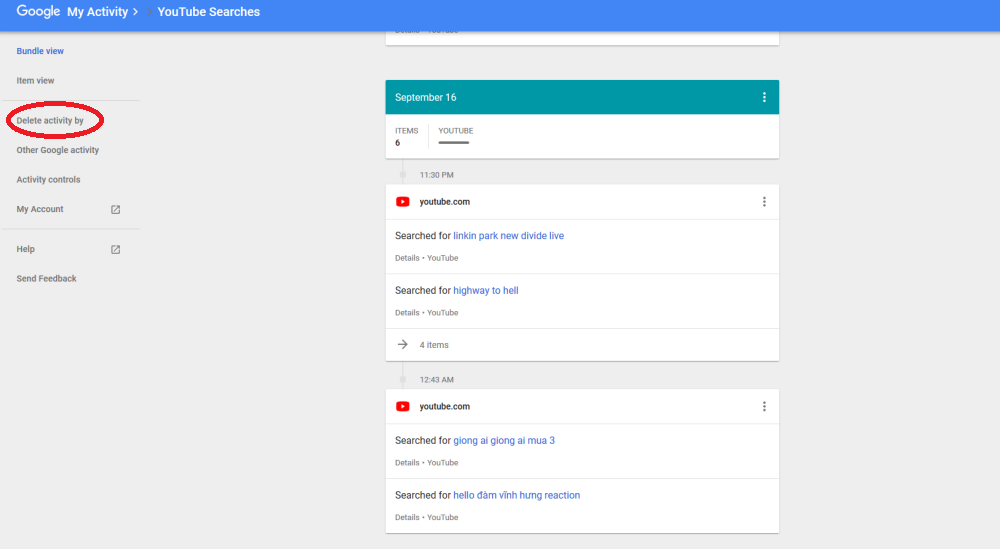This screenshot has width=1000, height=549.
Task: Open Activity controls in the sidebar
Action: [48, 180]
